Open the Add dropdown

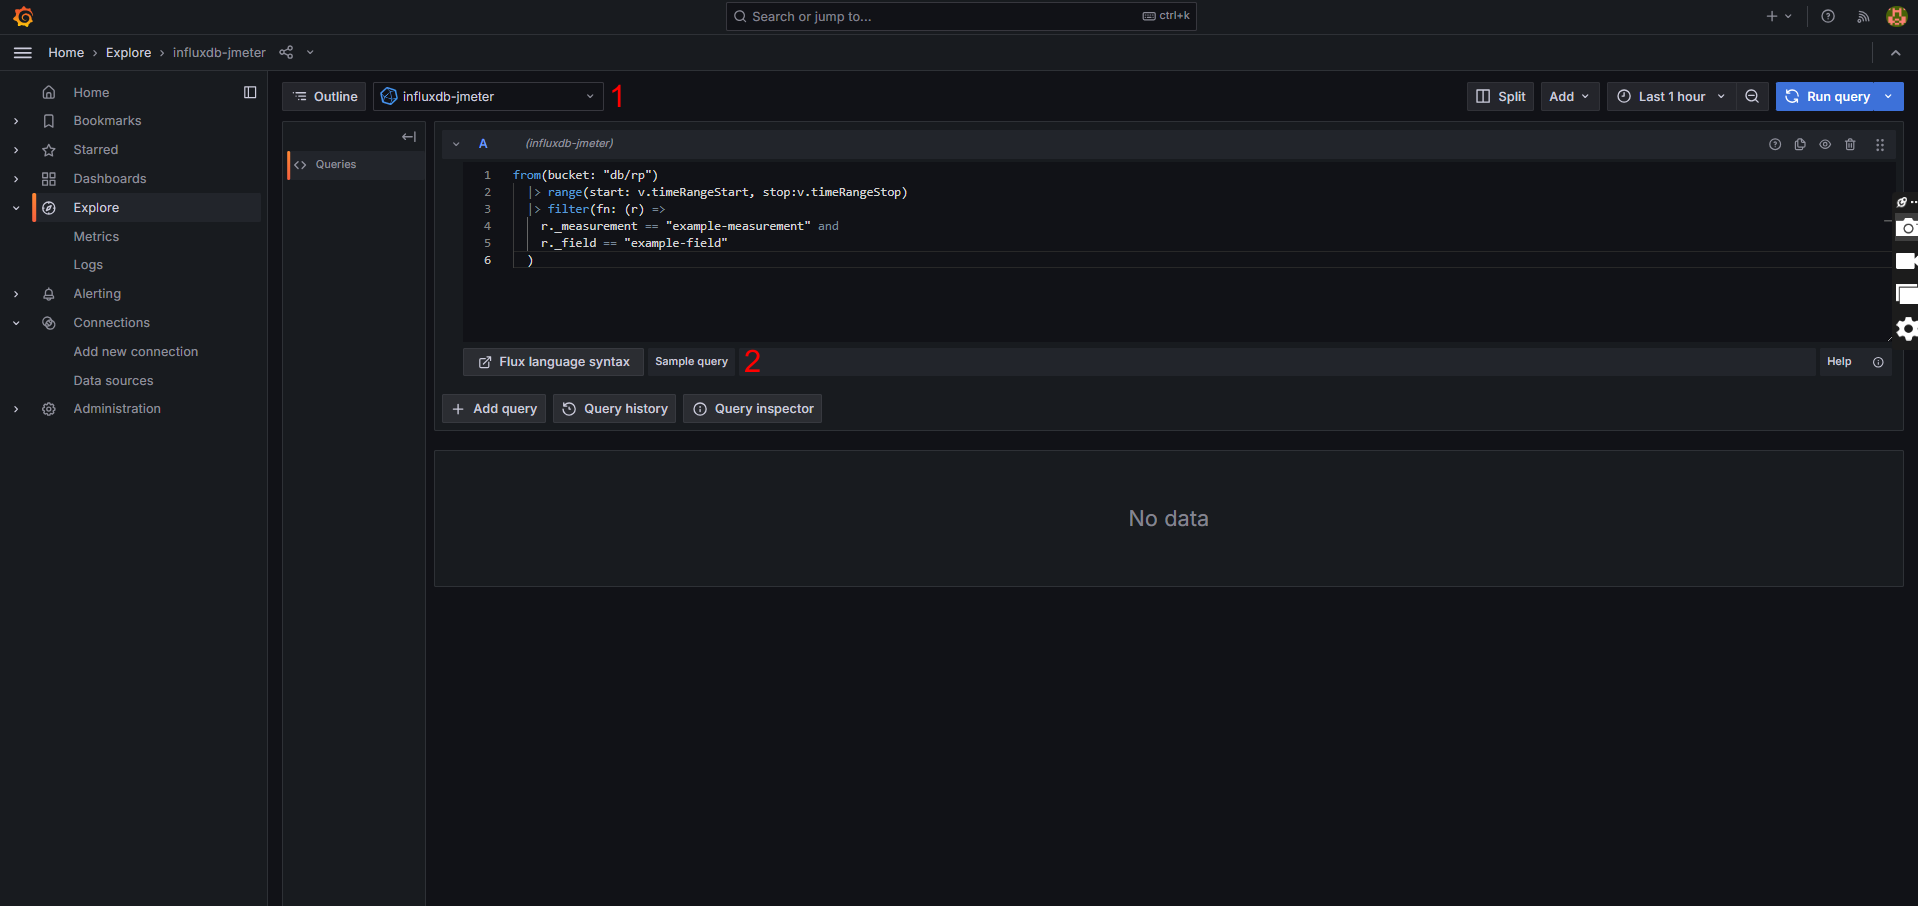point(1569,96)
